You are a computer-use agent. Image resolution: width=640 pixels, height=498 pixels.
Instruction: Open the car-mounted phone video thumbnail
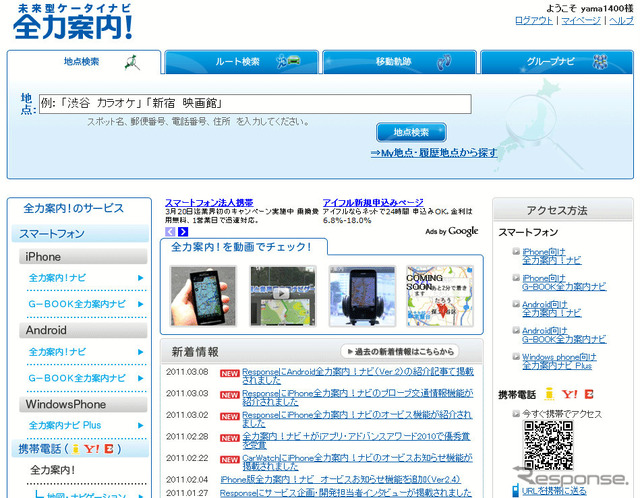362,296
